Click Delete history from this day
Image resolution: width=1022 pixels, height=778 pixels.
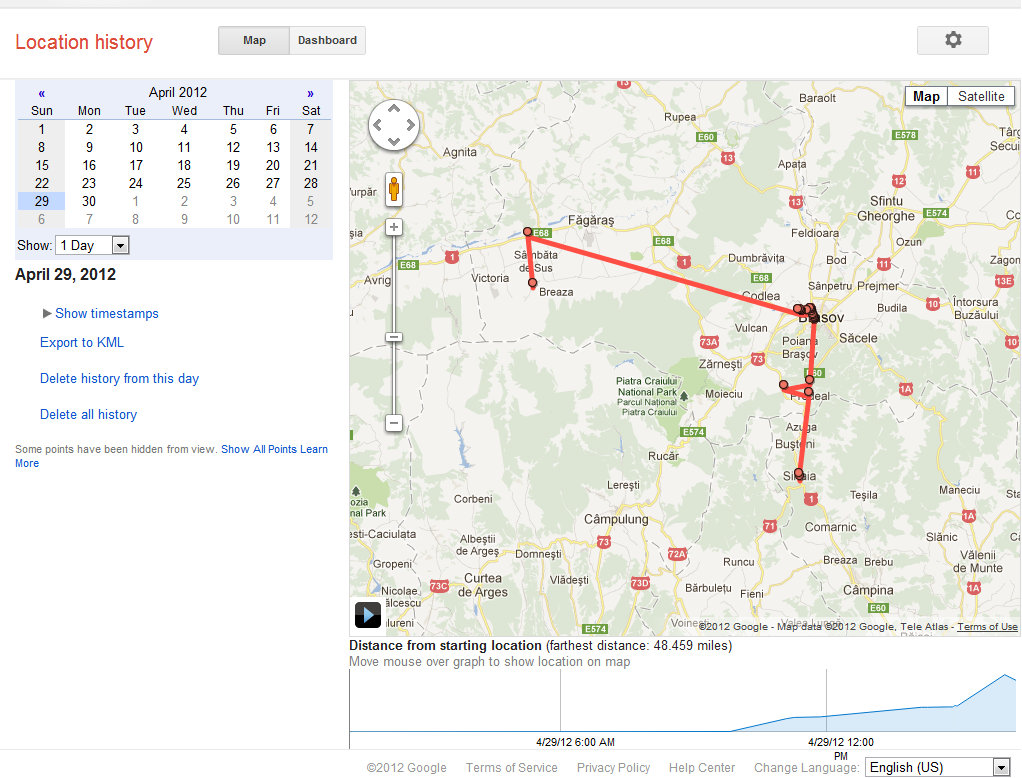pyautogui.click(x=119, y=379)
